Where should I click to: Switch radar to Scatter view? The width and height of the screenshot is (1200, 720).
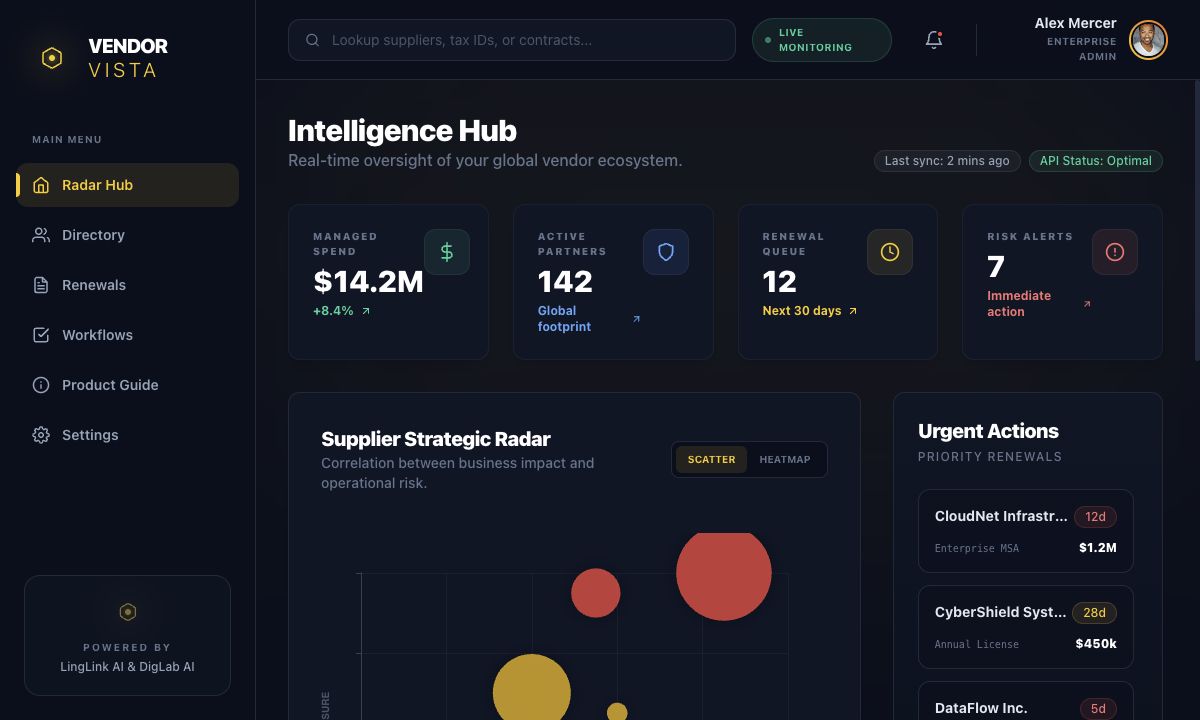click(711, 460)
